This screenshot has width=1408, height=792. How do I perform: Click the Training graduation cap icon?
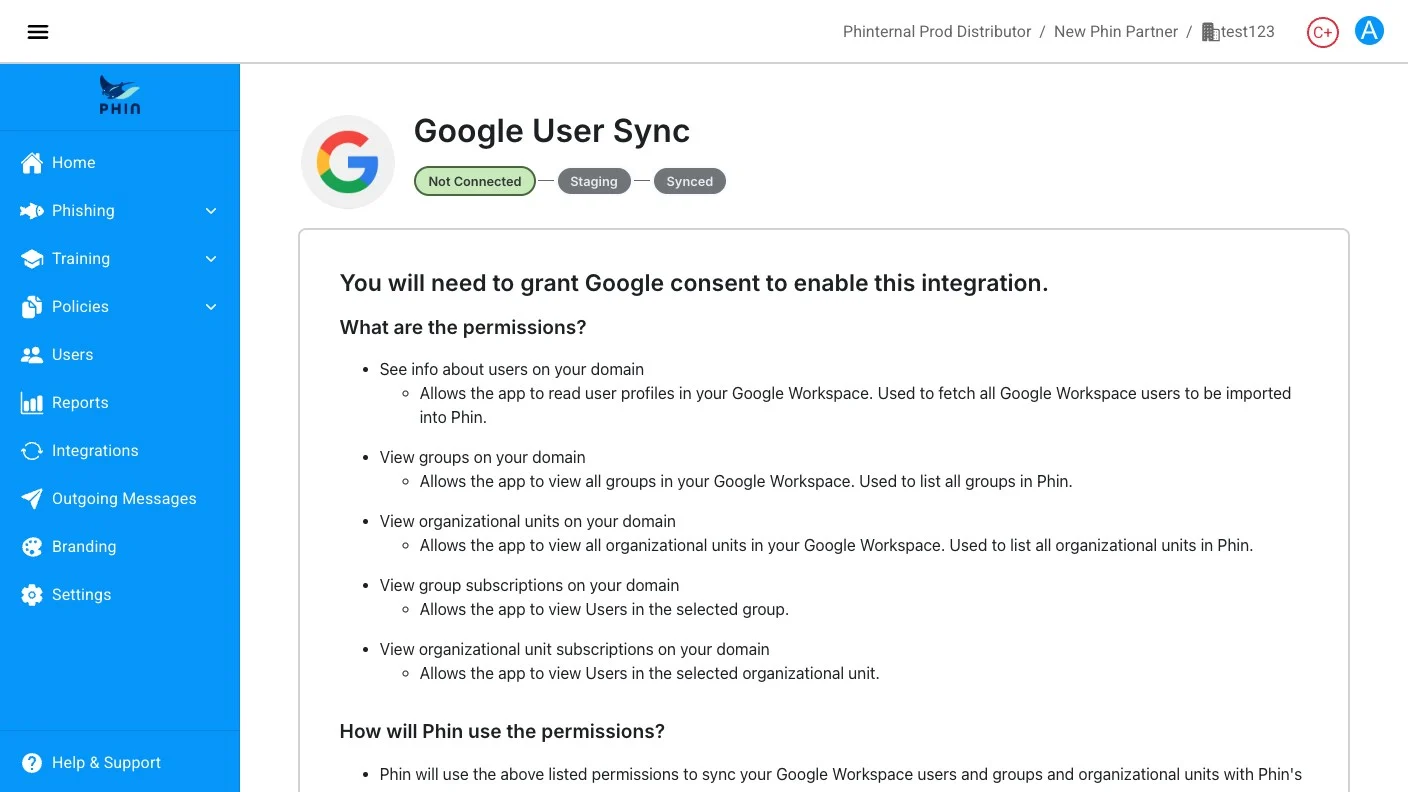(32, 259)
